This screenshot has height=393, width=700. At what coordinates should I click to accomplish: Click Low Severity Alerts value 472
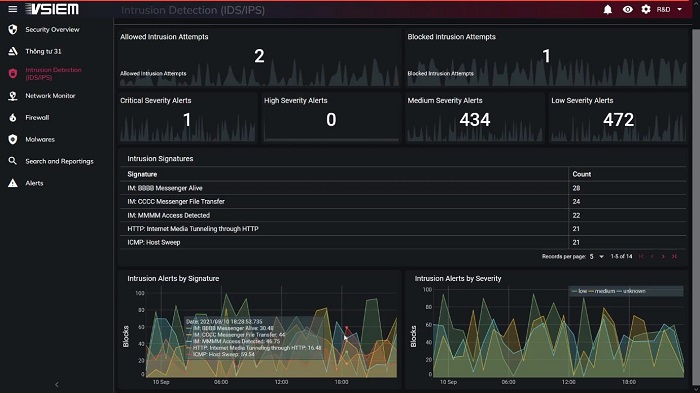pos(618,119)
